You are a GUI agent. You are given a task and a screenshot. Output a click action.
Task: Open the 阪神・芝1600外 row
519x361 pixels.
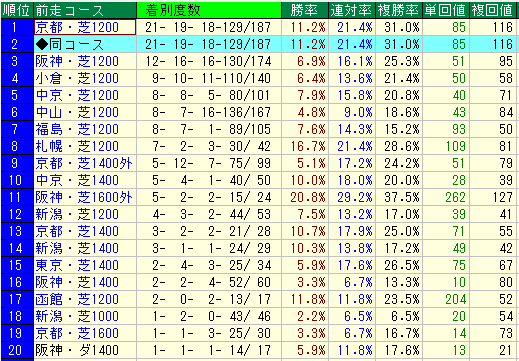point(258,197)
